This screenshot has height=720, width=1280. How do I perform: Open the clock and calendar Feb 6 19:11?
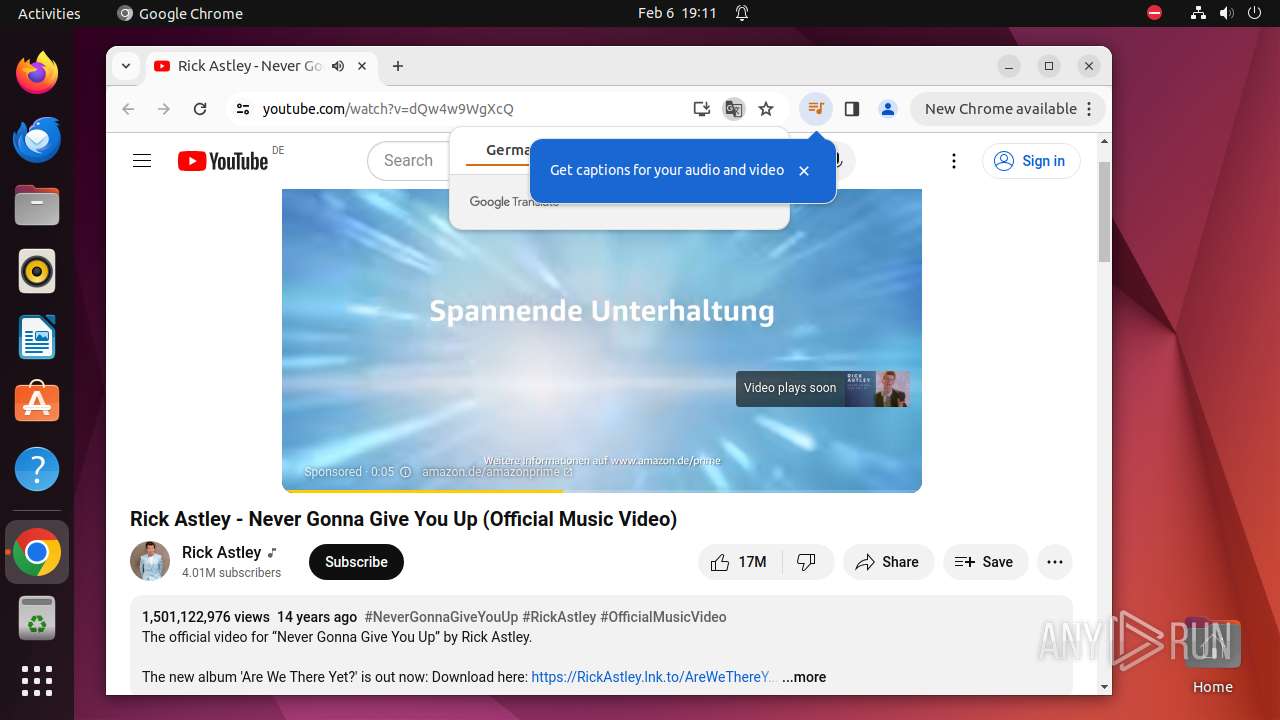(x=677, y=13)
